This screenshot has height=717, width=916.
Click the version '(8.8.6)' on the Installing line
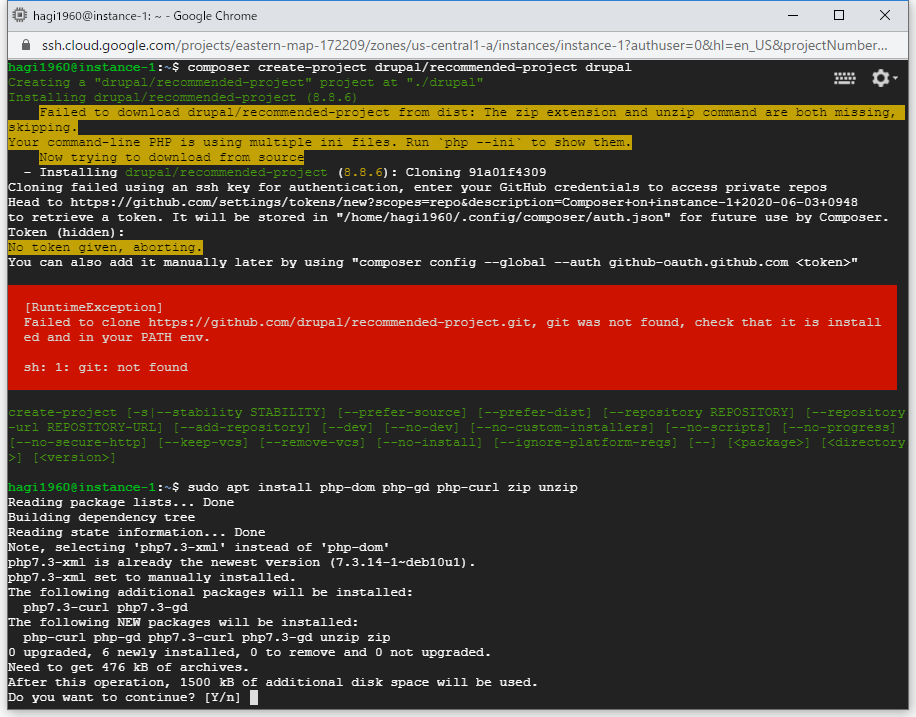click(x=331, y=98)
